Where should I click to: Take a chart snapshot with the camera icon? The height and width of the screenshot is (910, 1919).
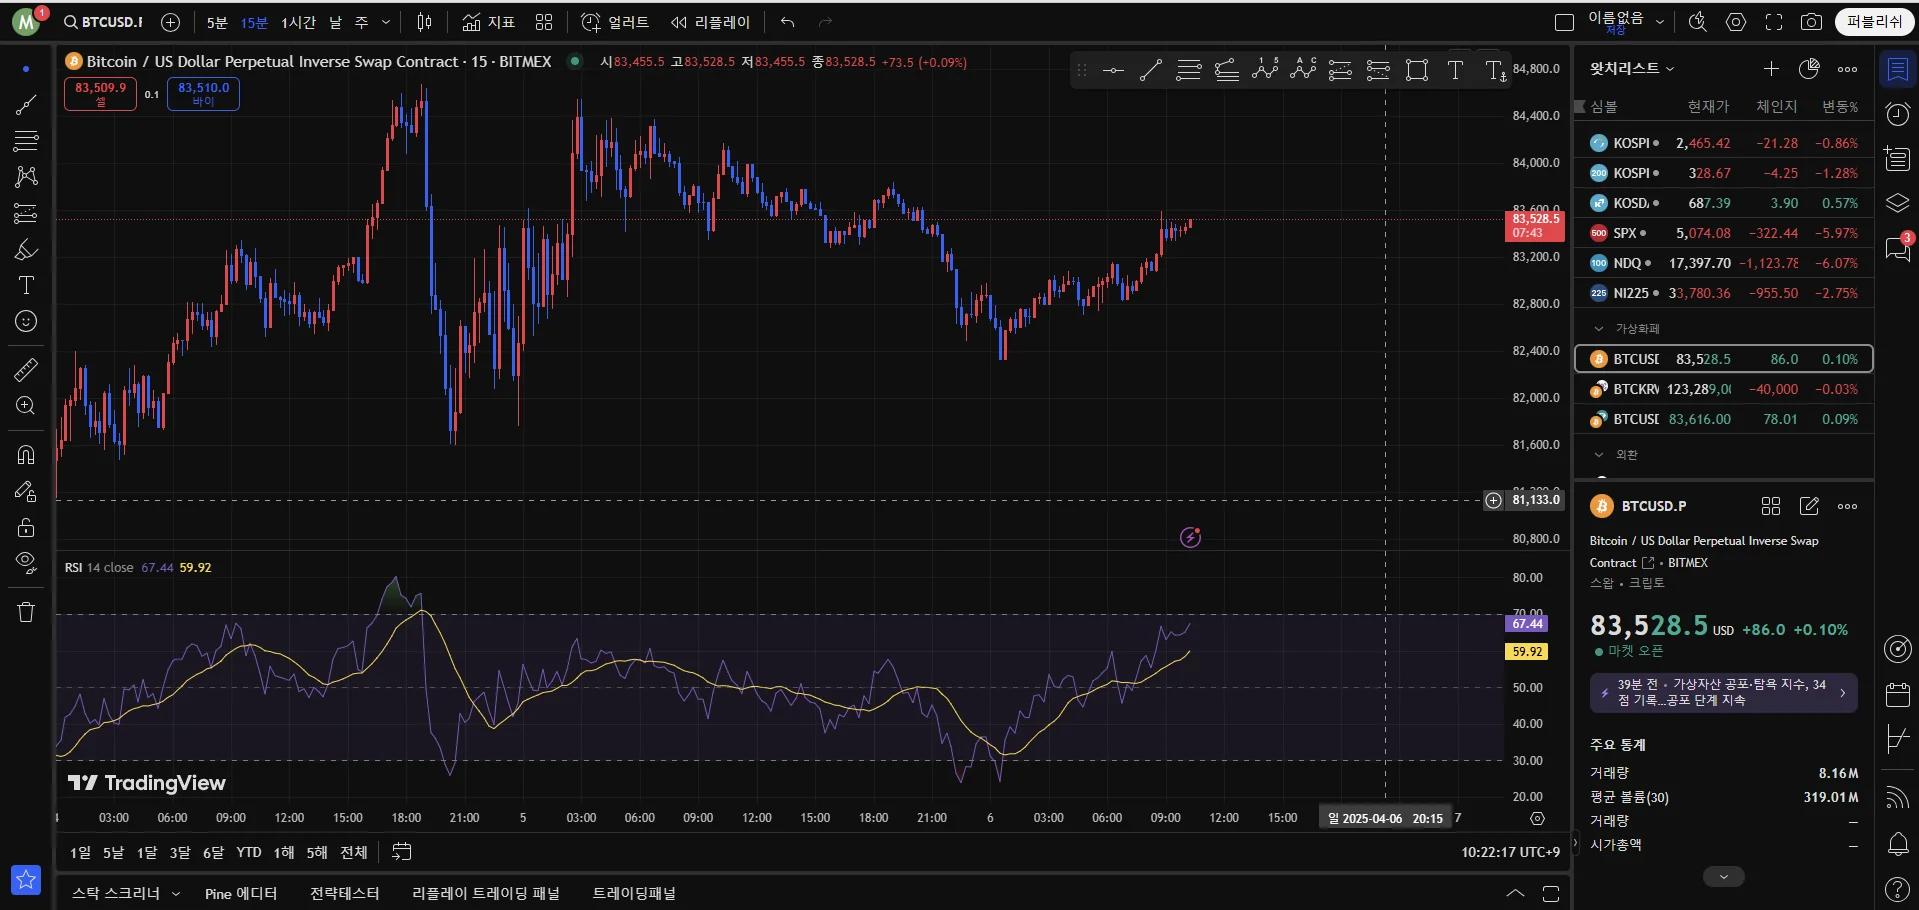pyautogui.click(x=1811, y=22)
